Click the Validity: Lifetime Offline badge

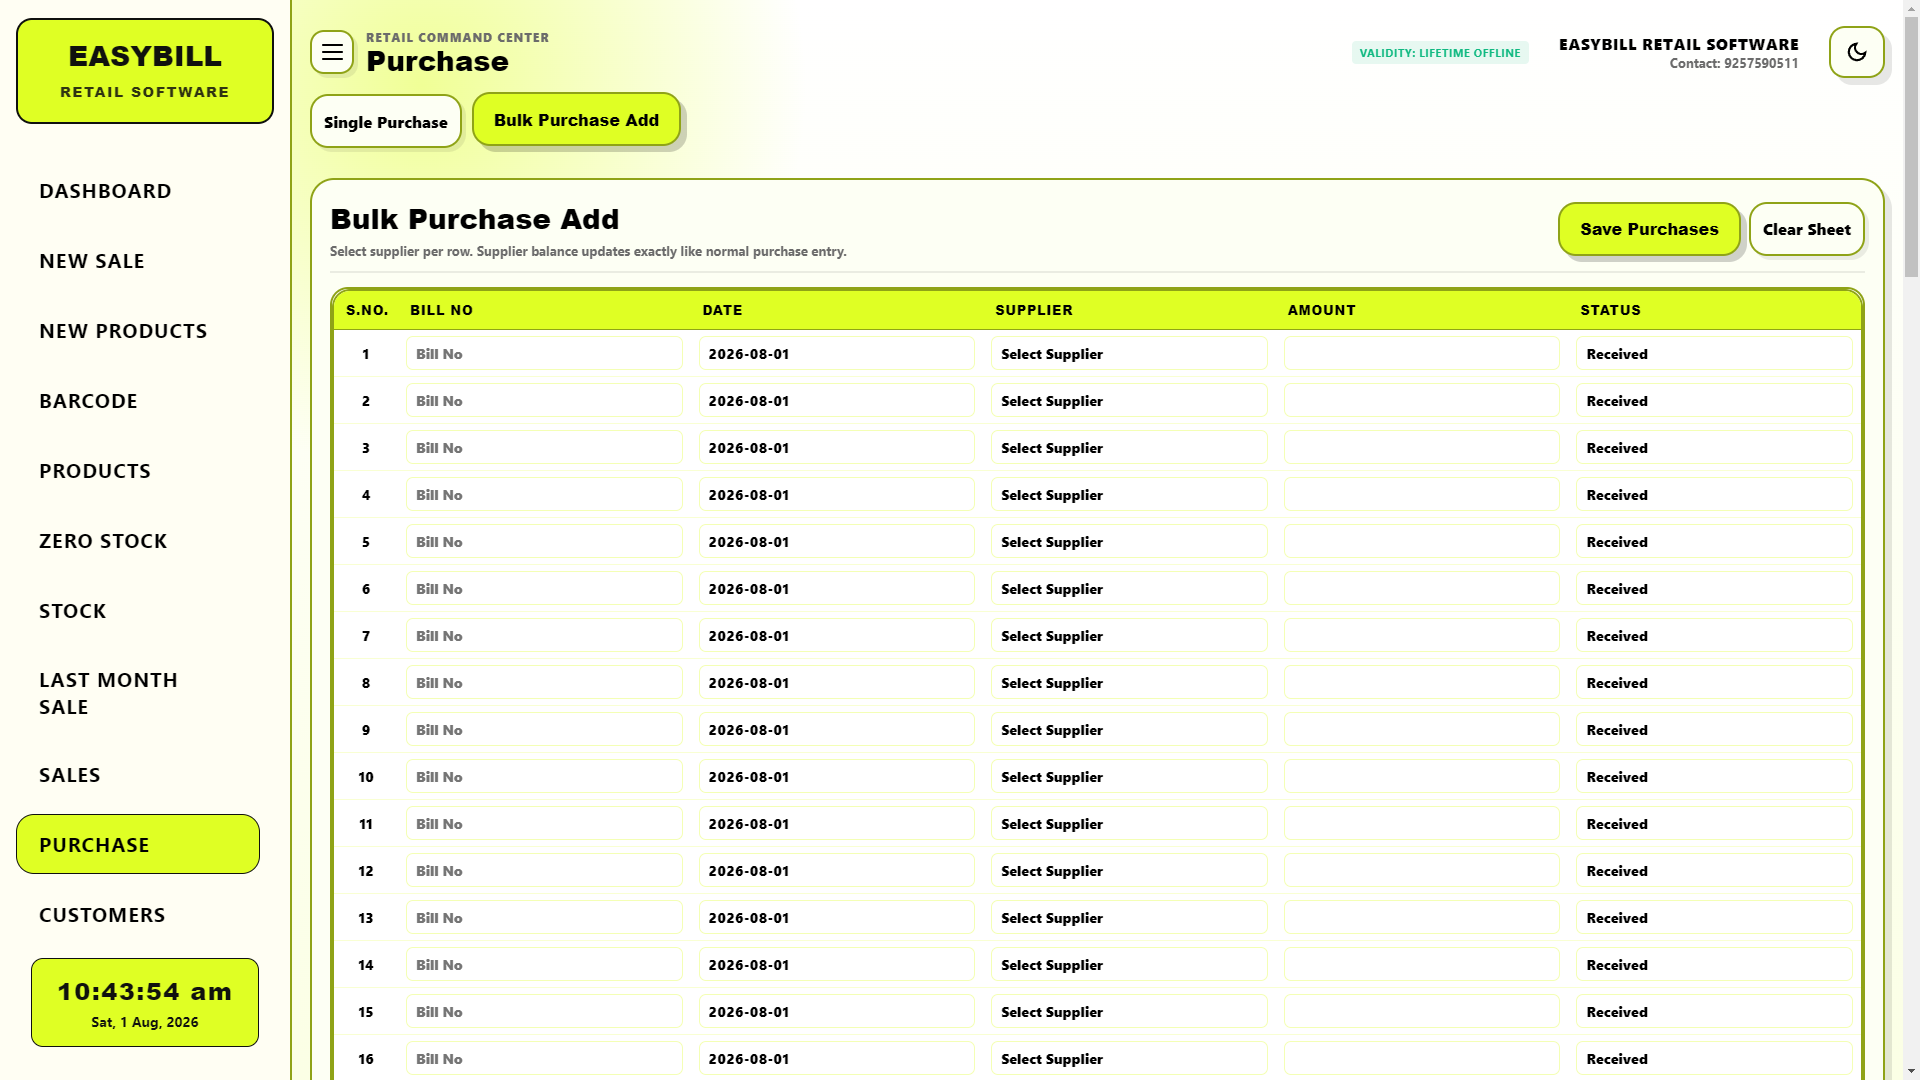point(1440,53)
